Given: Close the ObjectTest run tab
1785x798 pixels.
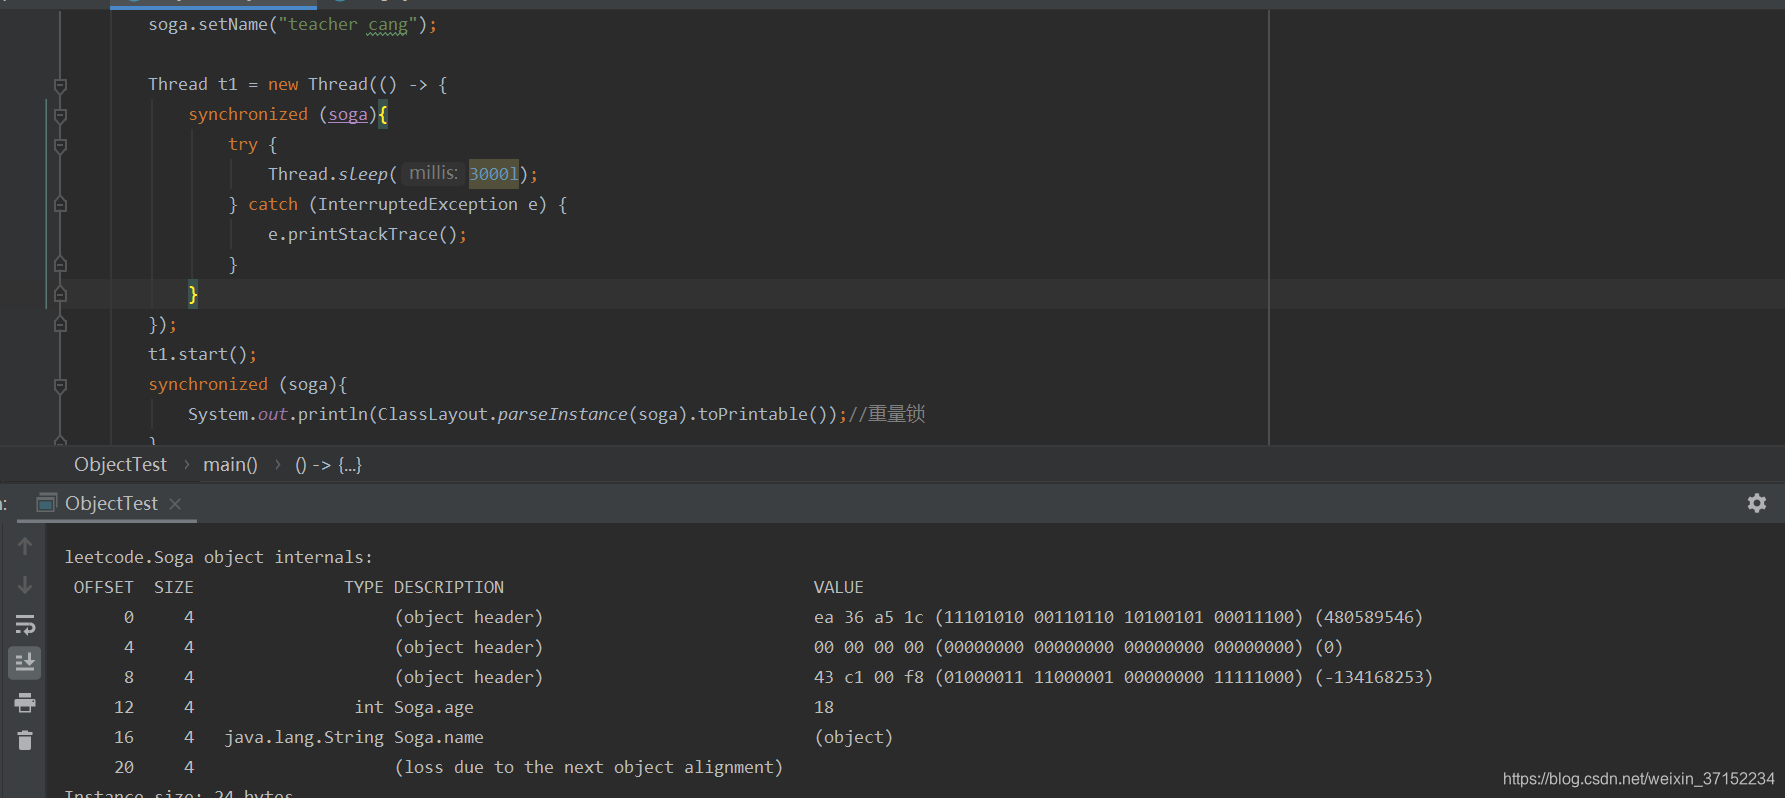Looking at the screenshot, I should pyautogui.click(x=175, y=504).
